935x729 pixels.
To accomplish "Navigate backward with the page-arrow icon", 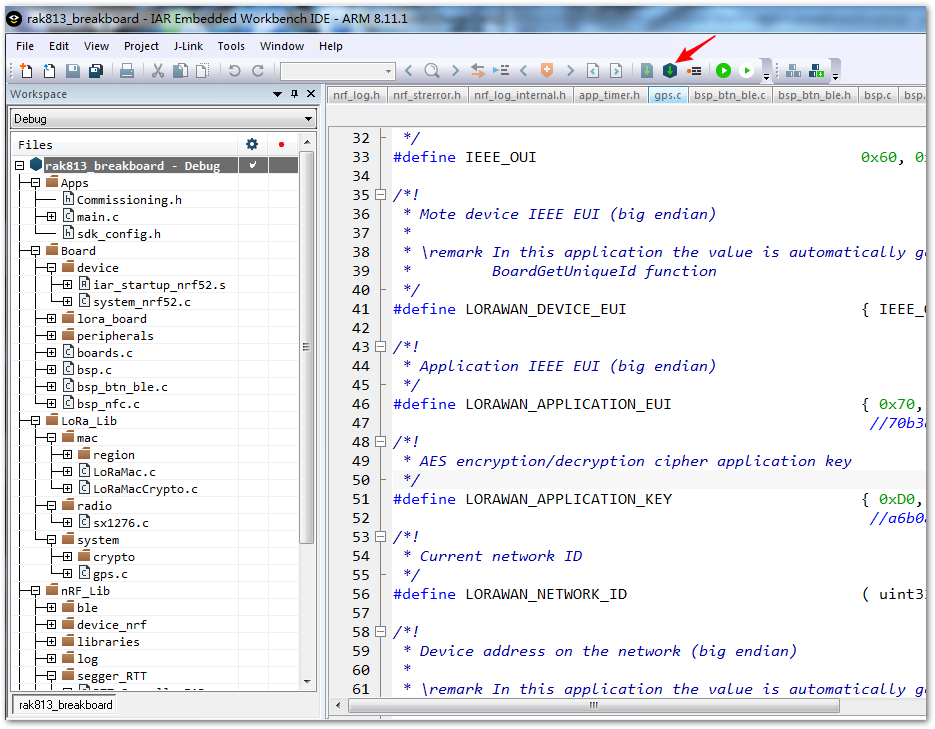I will point(593,71).
